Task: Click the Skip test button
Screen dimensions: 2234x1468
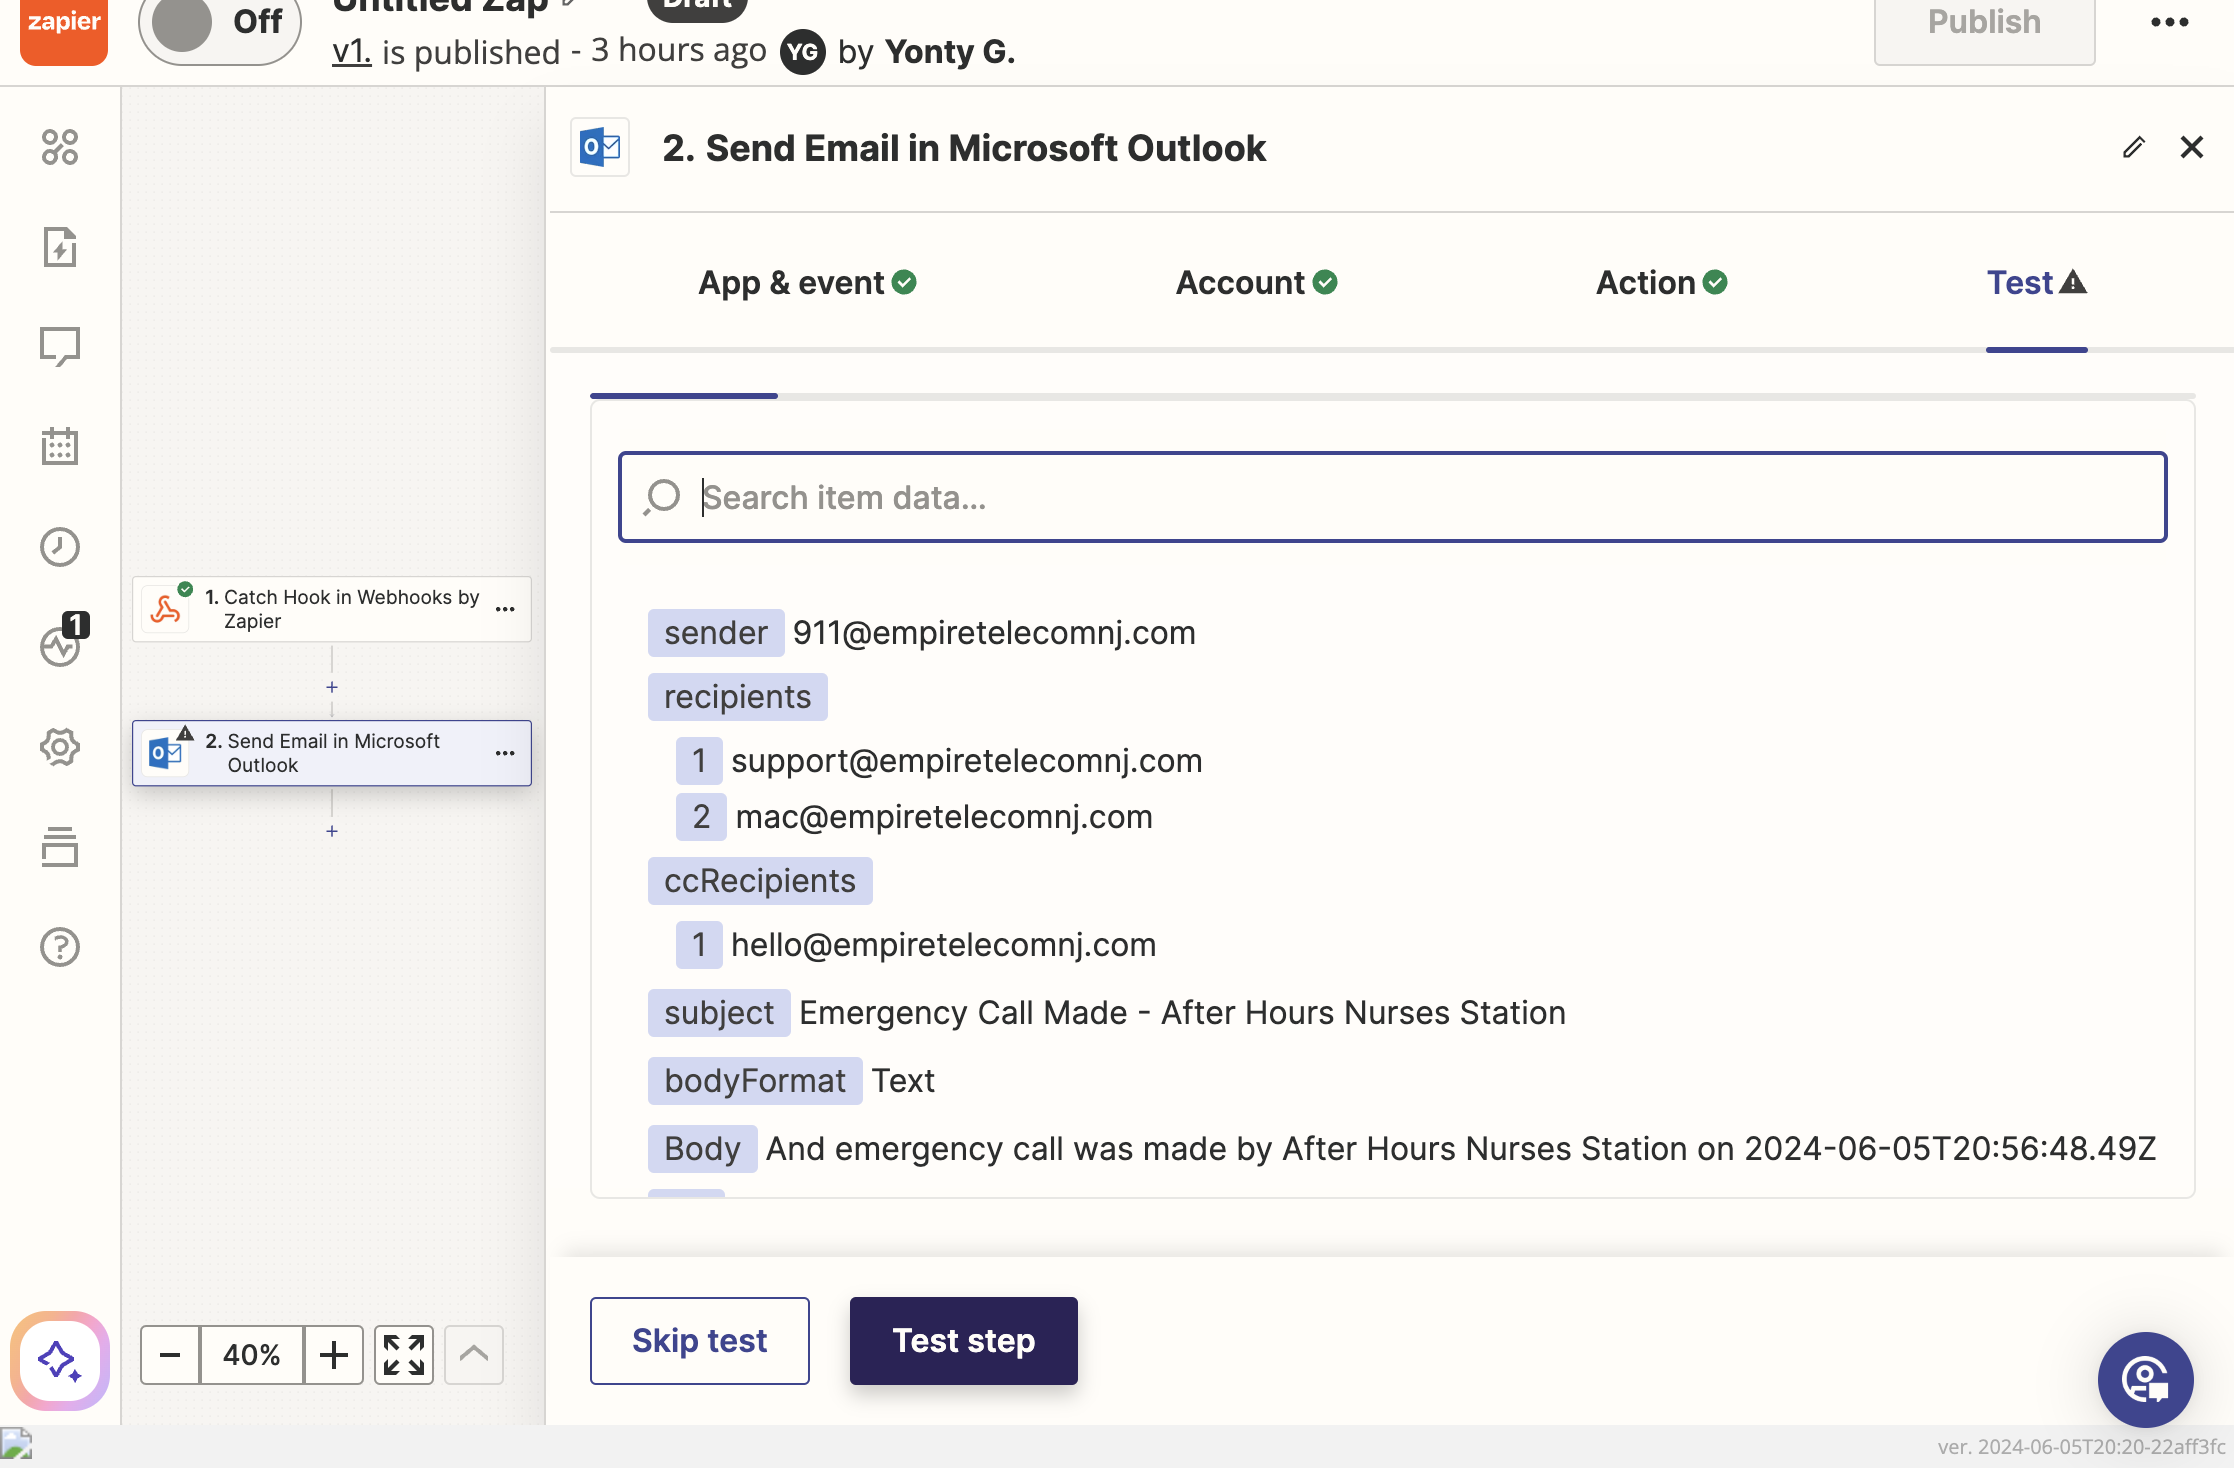Action: pyautogui.click(x=700, y=1341)
